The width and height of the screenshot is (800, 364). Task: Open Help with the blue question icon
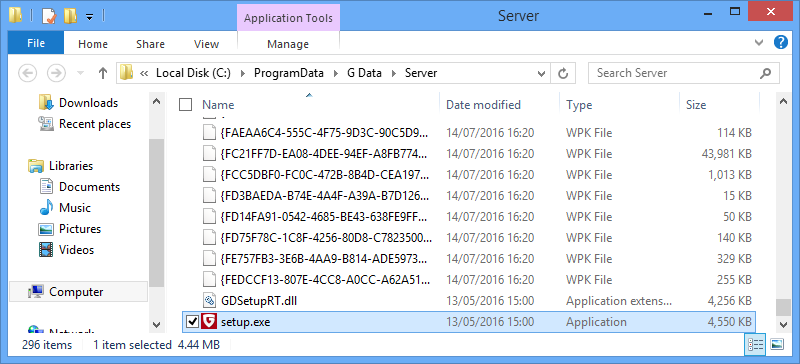click(781, 42)
